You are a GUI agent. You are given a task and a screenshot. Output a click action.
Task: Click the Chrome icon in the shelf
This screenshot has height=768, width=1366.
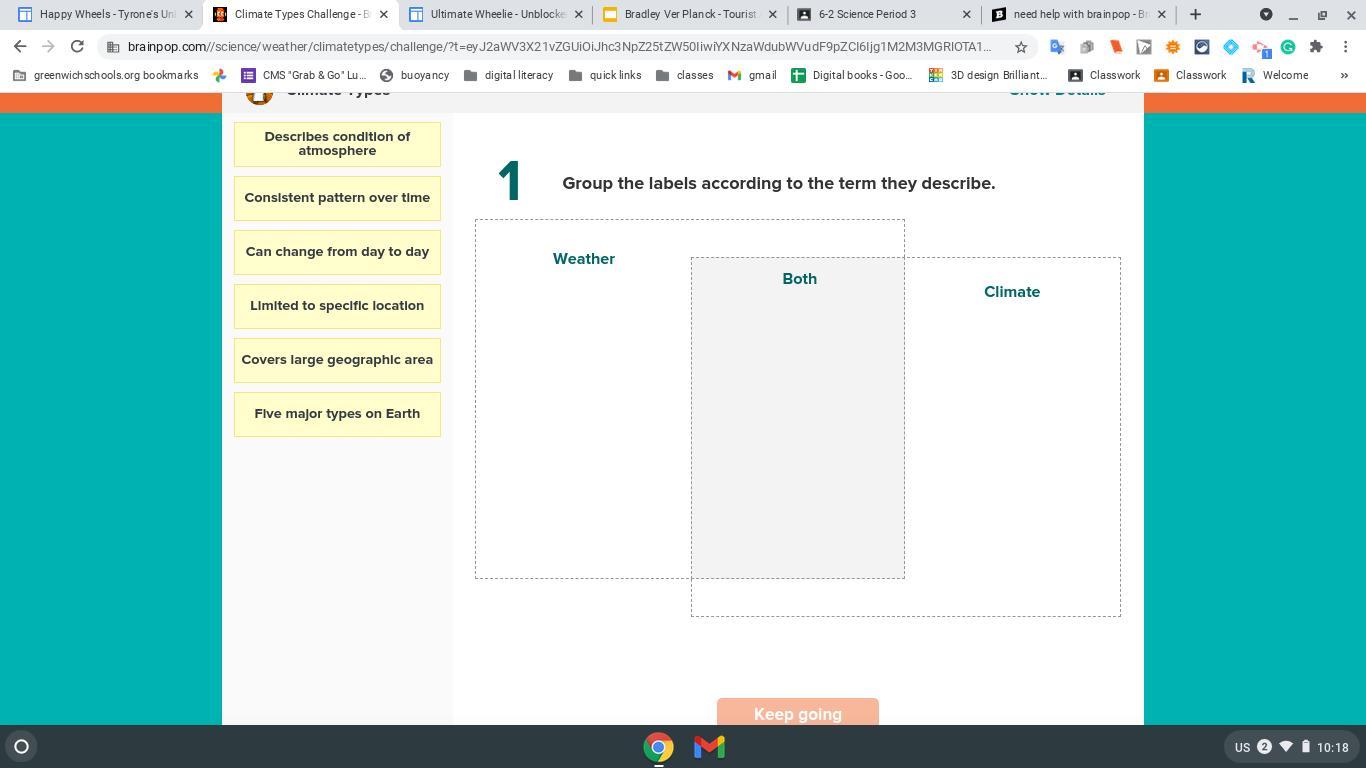[658, 747]
